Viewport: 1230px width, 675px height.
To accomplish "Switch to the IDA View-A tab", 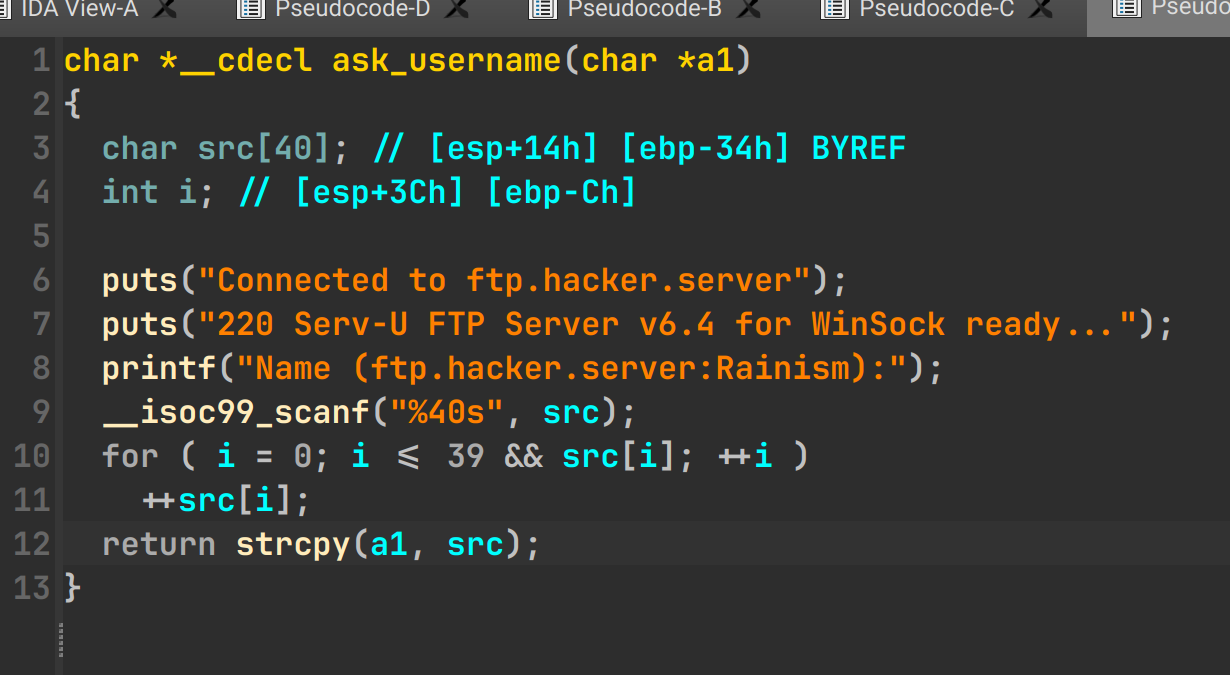I will (79, 9).
